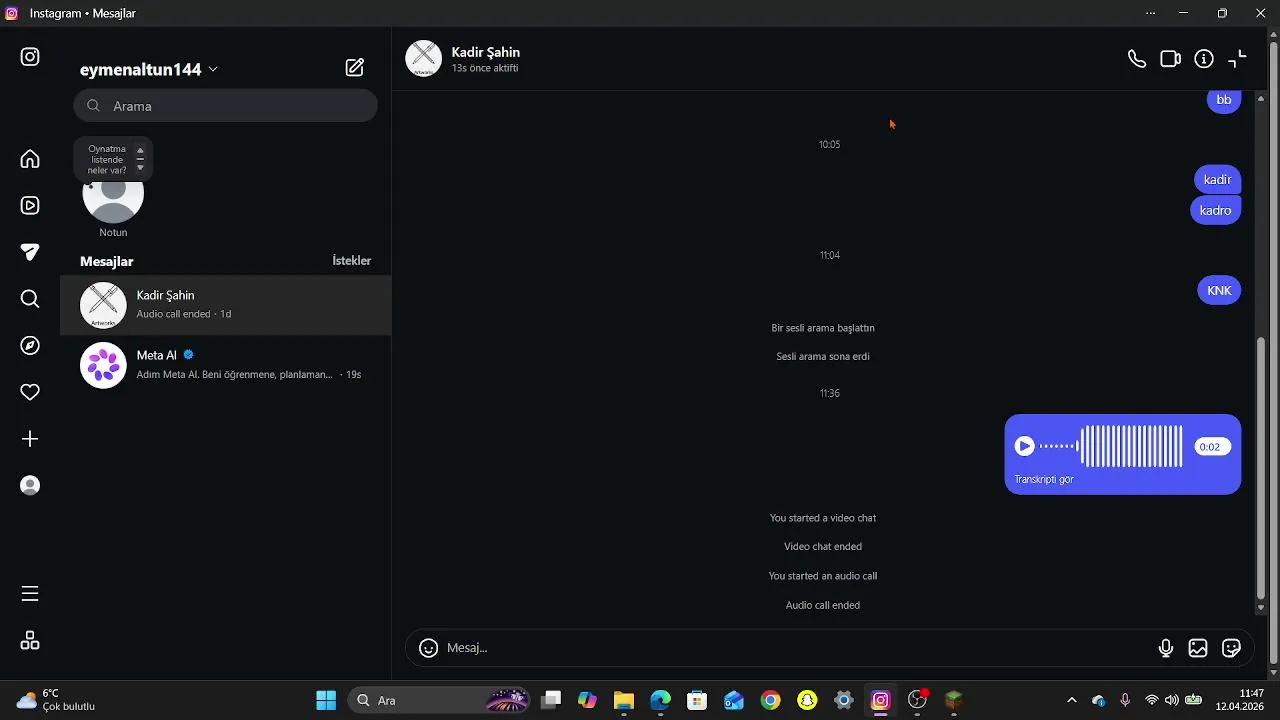Click 'You started a video chat' text
This screenshot has width=1280, height=720.
(823, 518)
